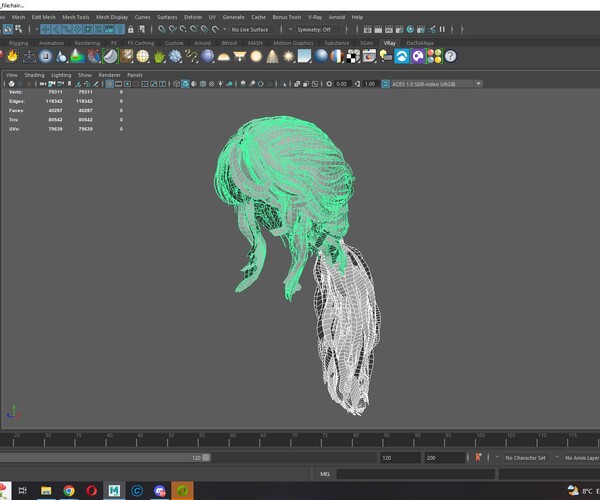Image resolution: width=600 pixels, height=500 pixels.
Task: Open the viewport Shading menu
Action: [x=34, y=75]
